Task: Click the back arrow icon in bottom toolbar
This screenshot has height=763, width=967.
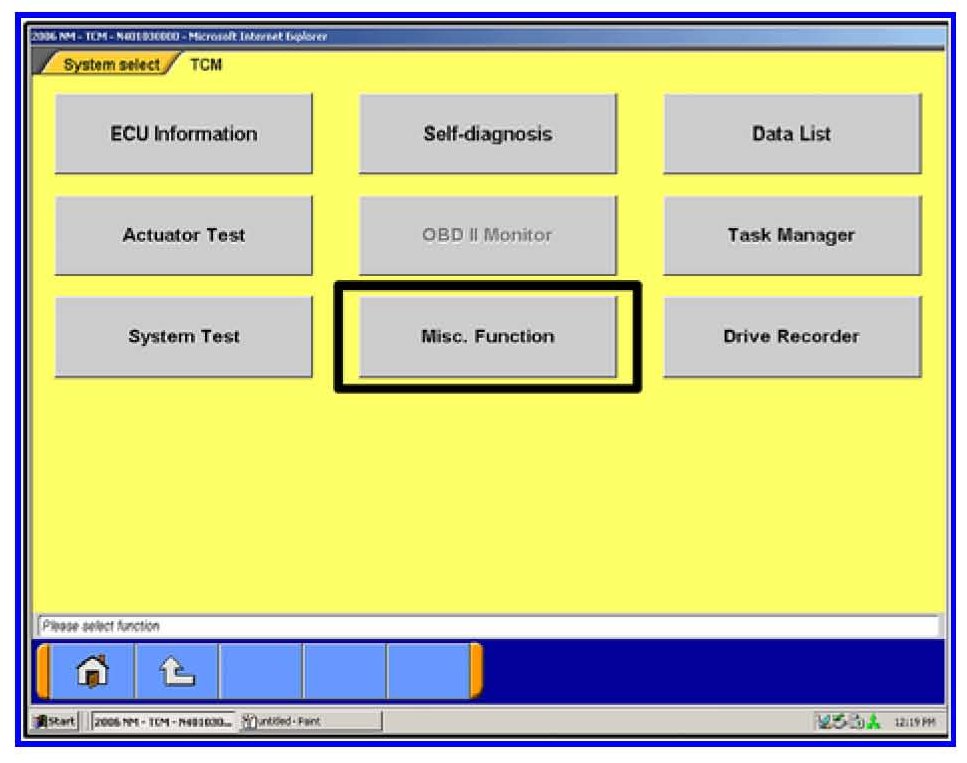Action: pyautogui.click(x=176, y=673)
